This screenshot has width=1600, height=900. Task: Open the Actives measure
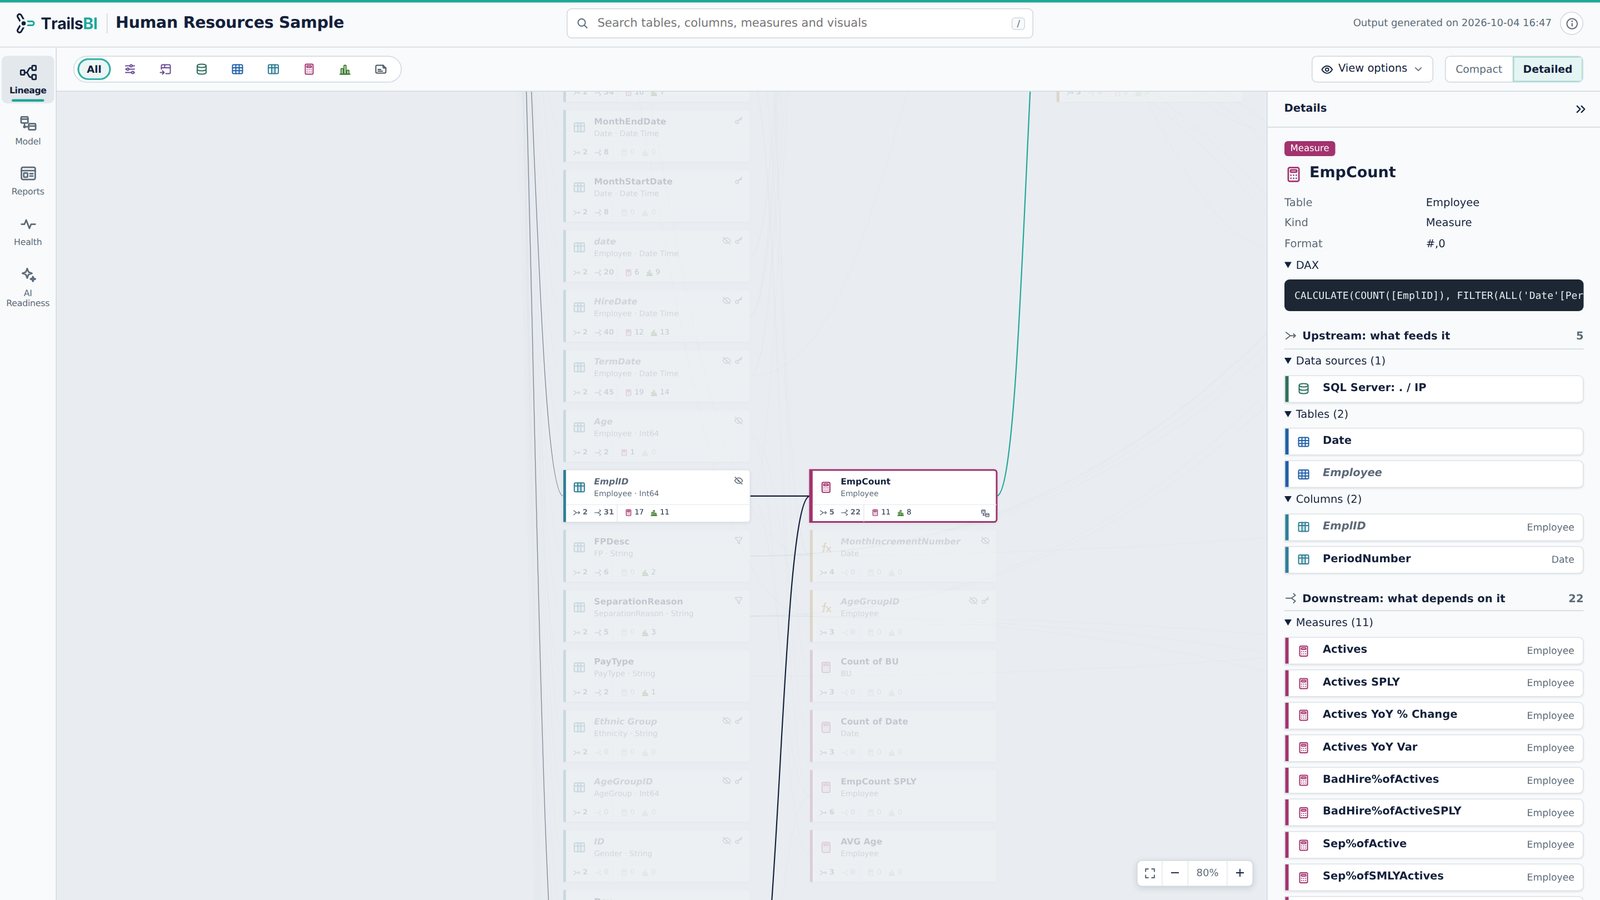click(1434, 650)
